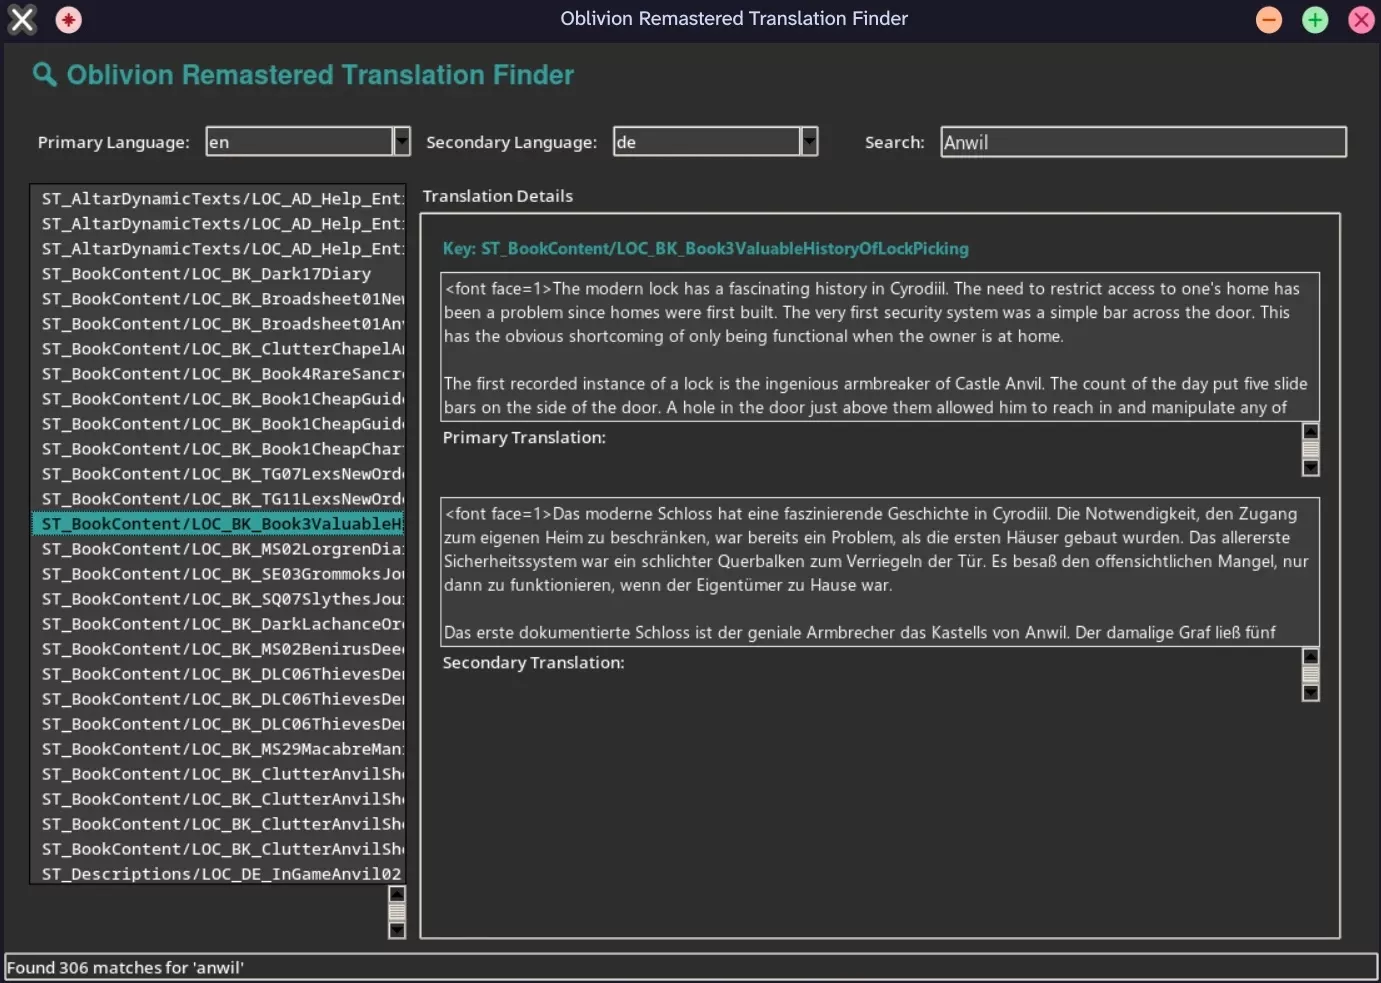
Task: Select the LOC_BK_ClutterChapelA result
Action: [218, 349]
